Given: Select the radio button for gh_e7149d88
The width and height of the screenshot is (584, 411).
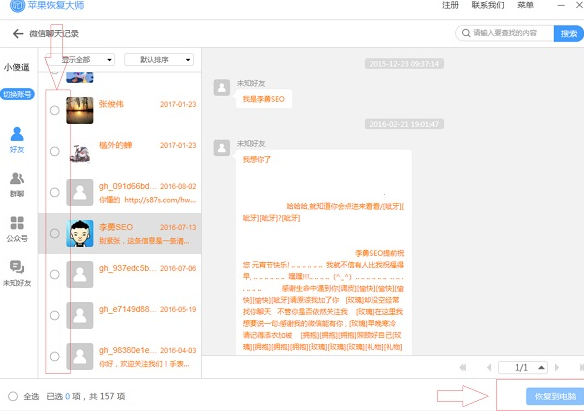Looking at the screenshot, I should click(54, 315).
